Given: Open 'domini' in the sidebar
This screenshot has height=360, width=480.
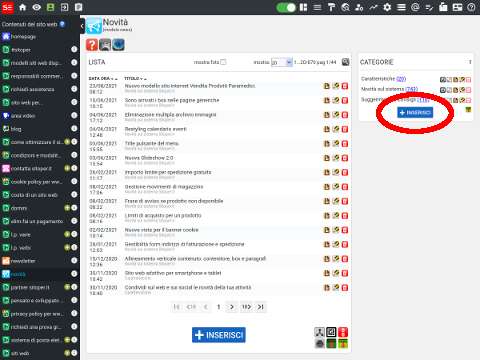Looking at the screenshot, I should coord(19,208).
